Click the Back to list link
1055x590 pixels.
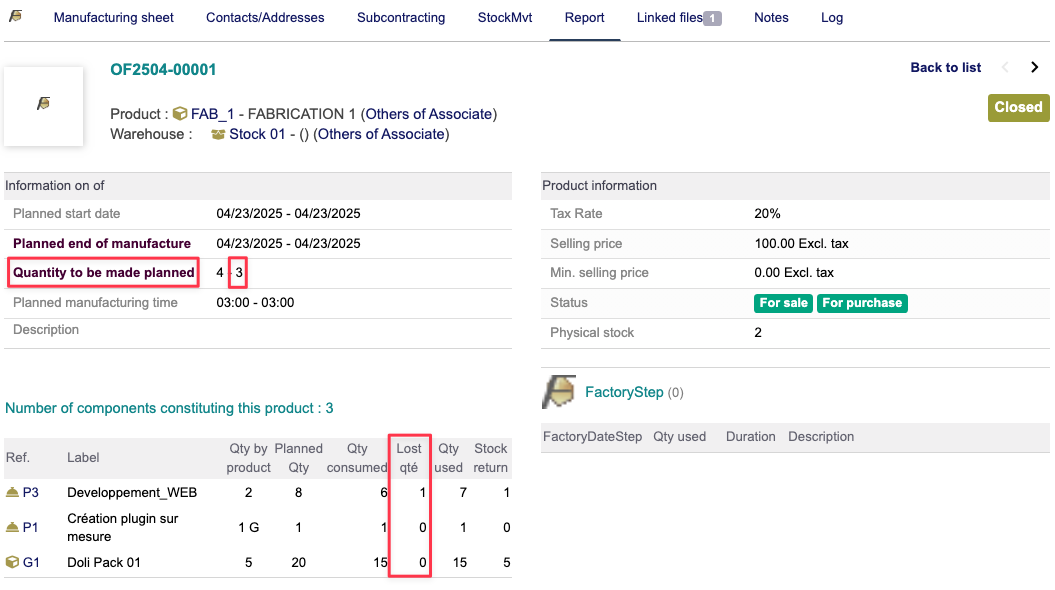945,68
